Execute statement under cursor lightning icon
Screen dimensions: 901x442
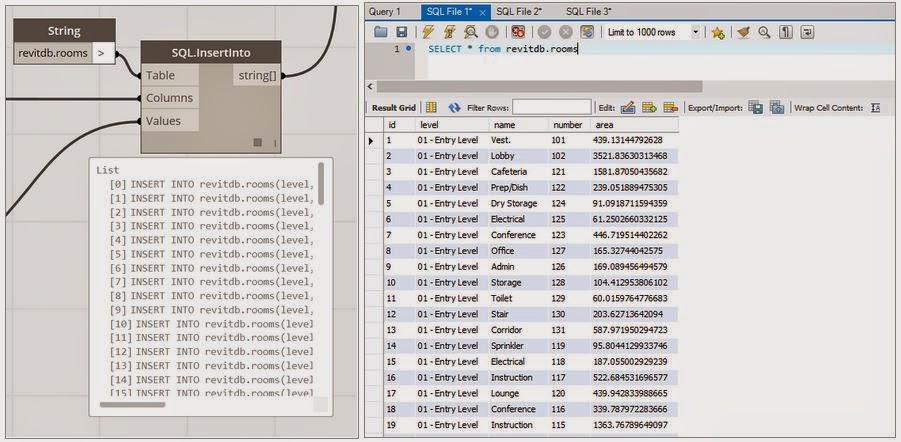[449, 32]
